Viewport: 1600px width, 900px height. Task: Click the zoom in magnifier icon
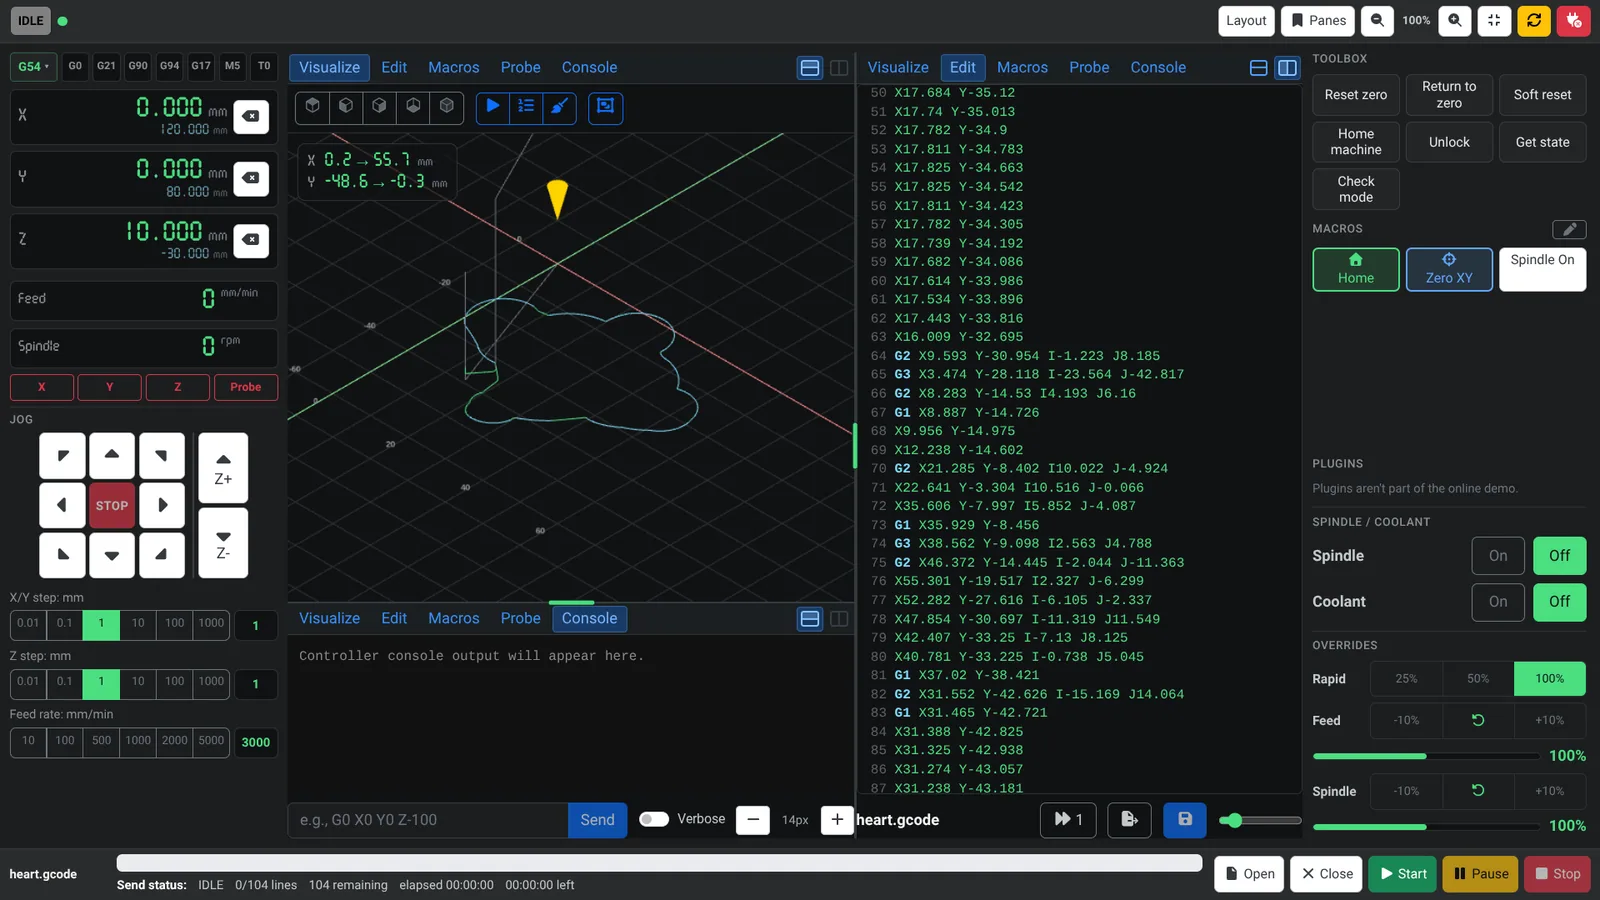(x=1455, y=21)
